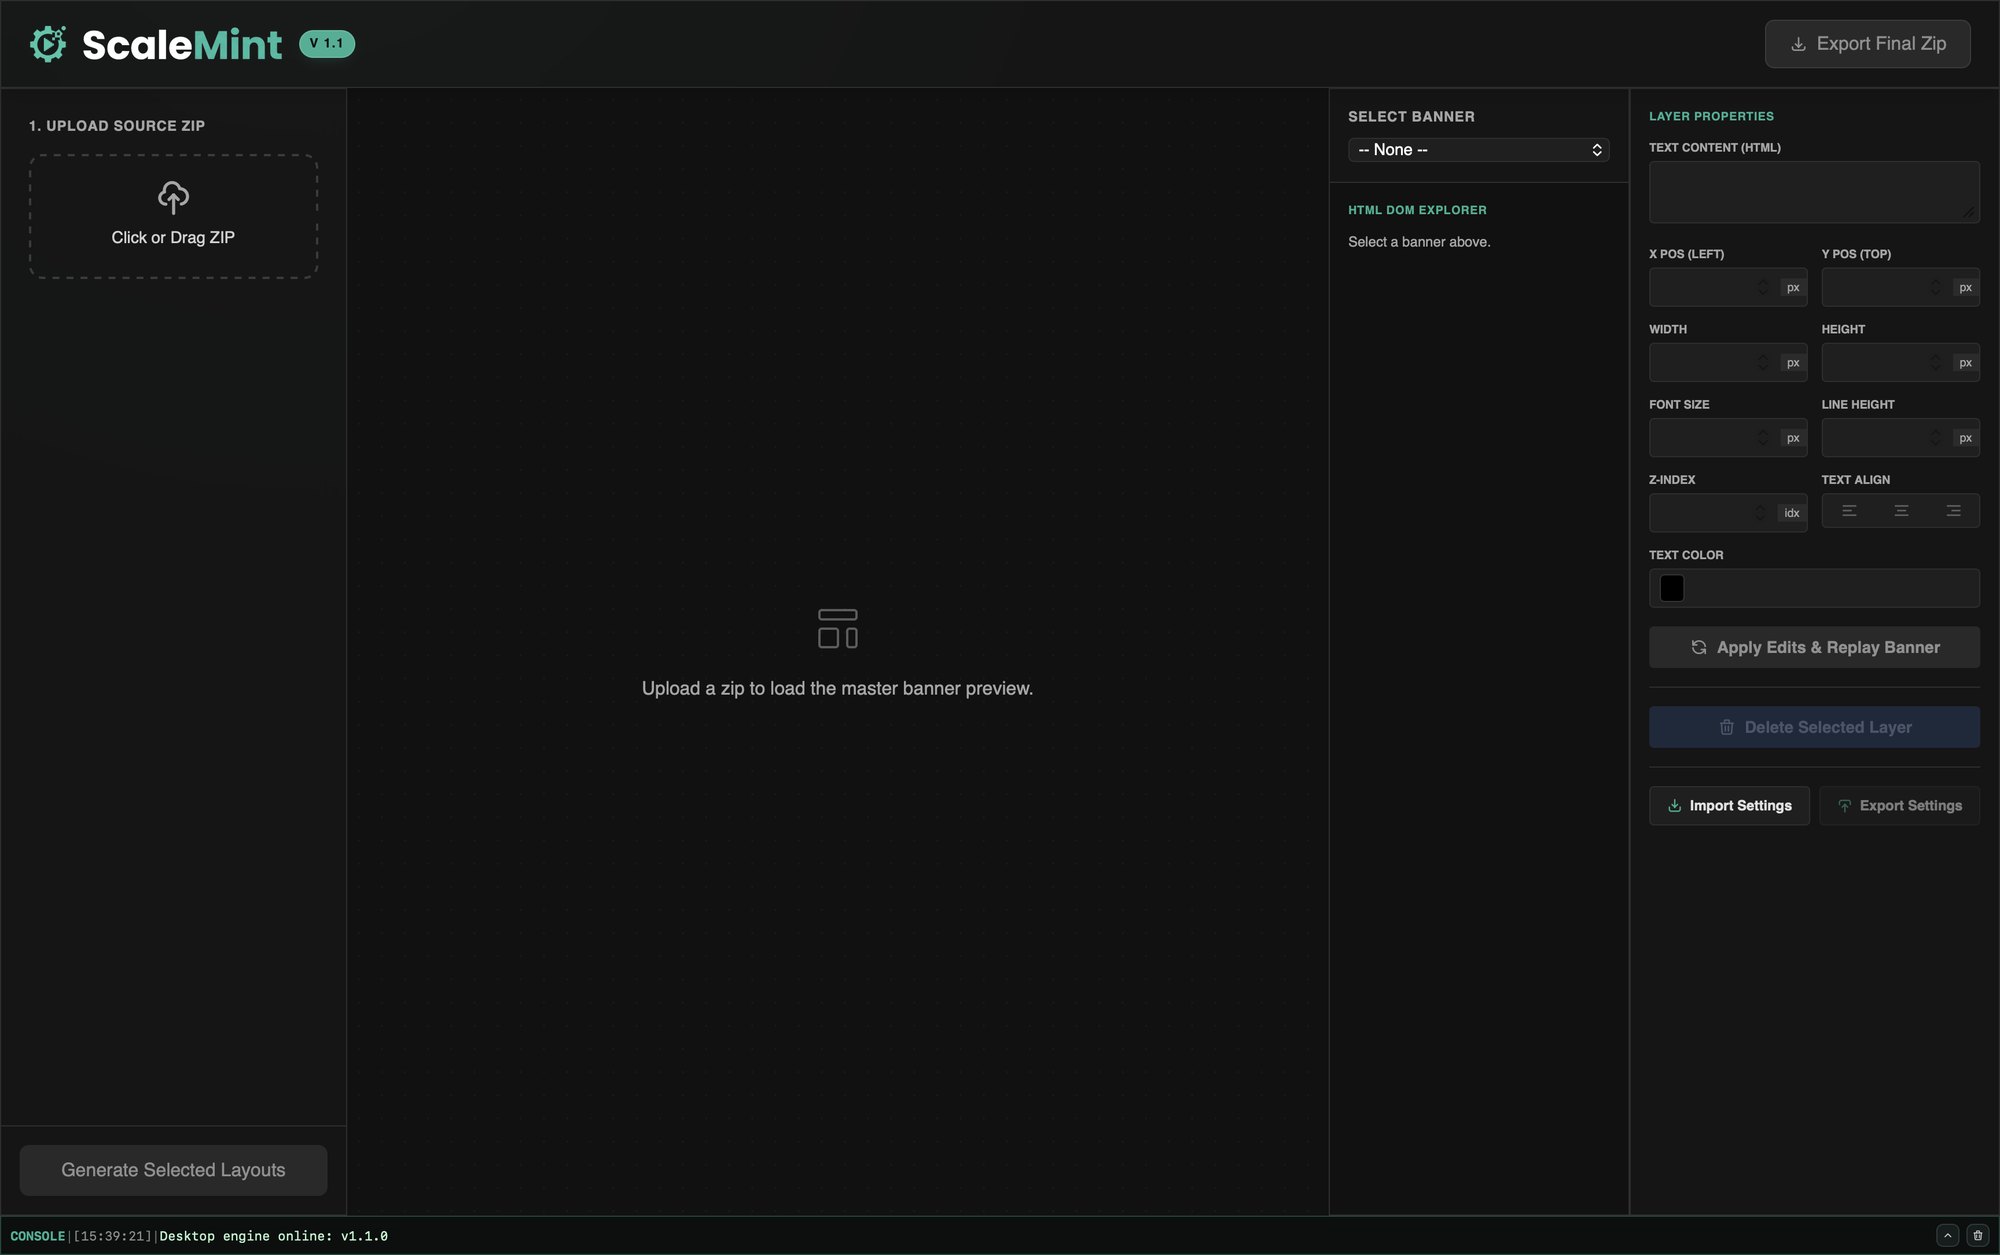This screenshot has height=1255, width=2000.
Task: Click the 'Select a banner above.' text
Action: click(1419, 242)
